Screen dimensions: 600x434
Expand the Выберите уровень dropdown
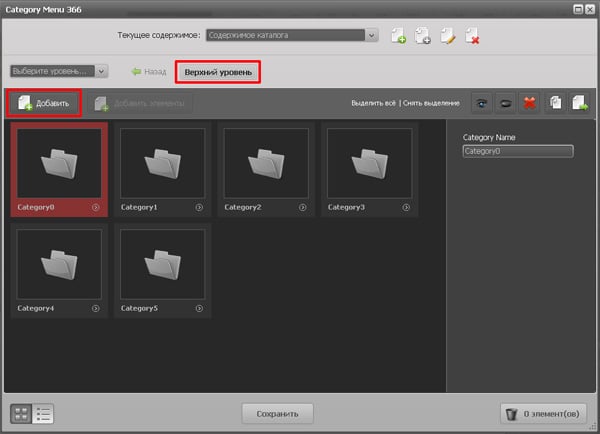[x=101, y=71]
